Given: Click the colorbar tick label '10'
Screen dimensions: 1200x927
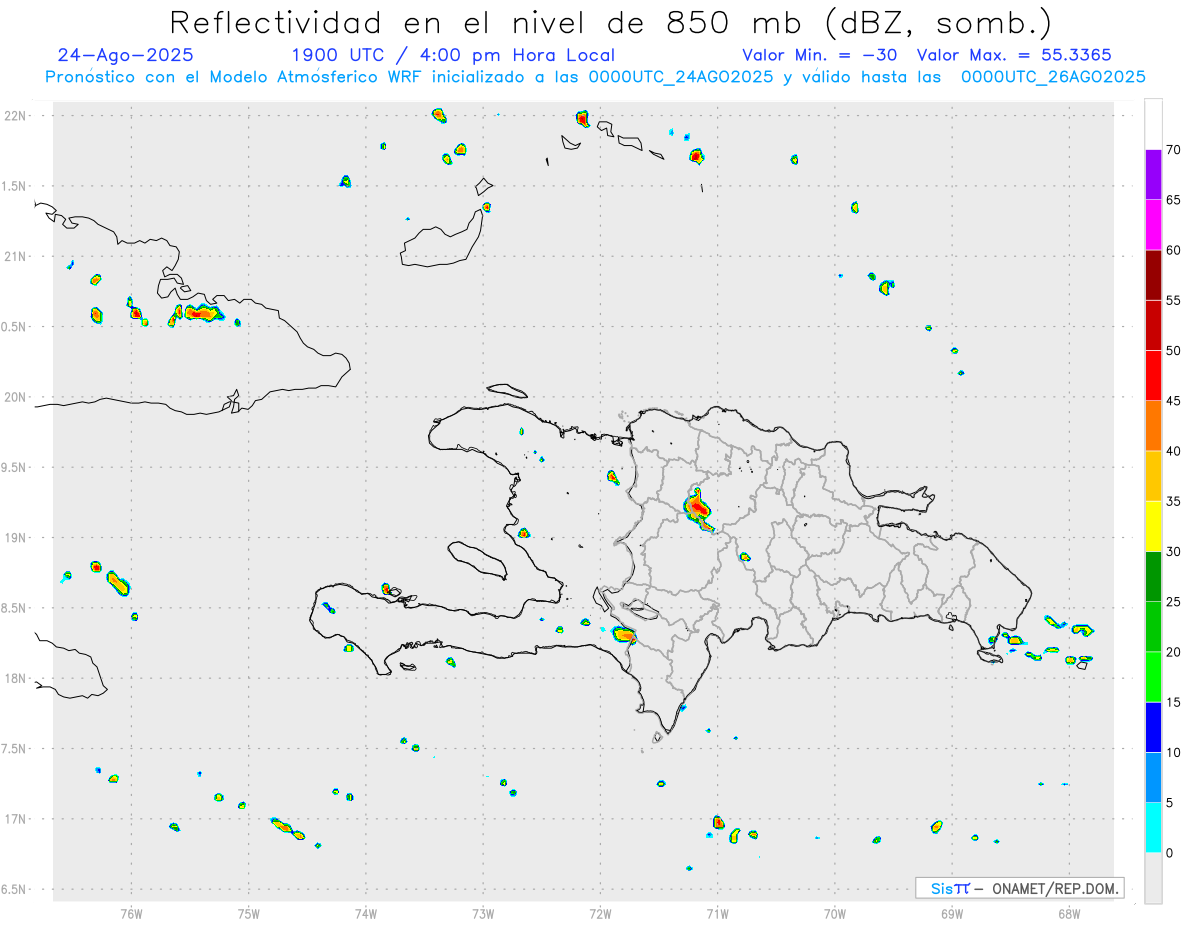Looking at the screenshot, I should click(x=1173, y=752).
